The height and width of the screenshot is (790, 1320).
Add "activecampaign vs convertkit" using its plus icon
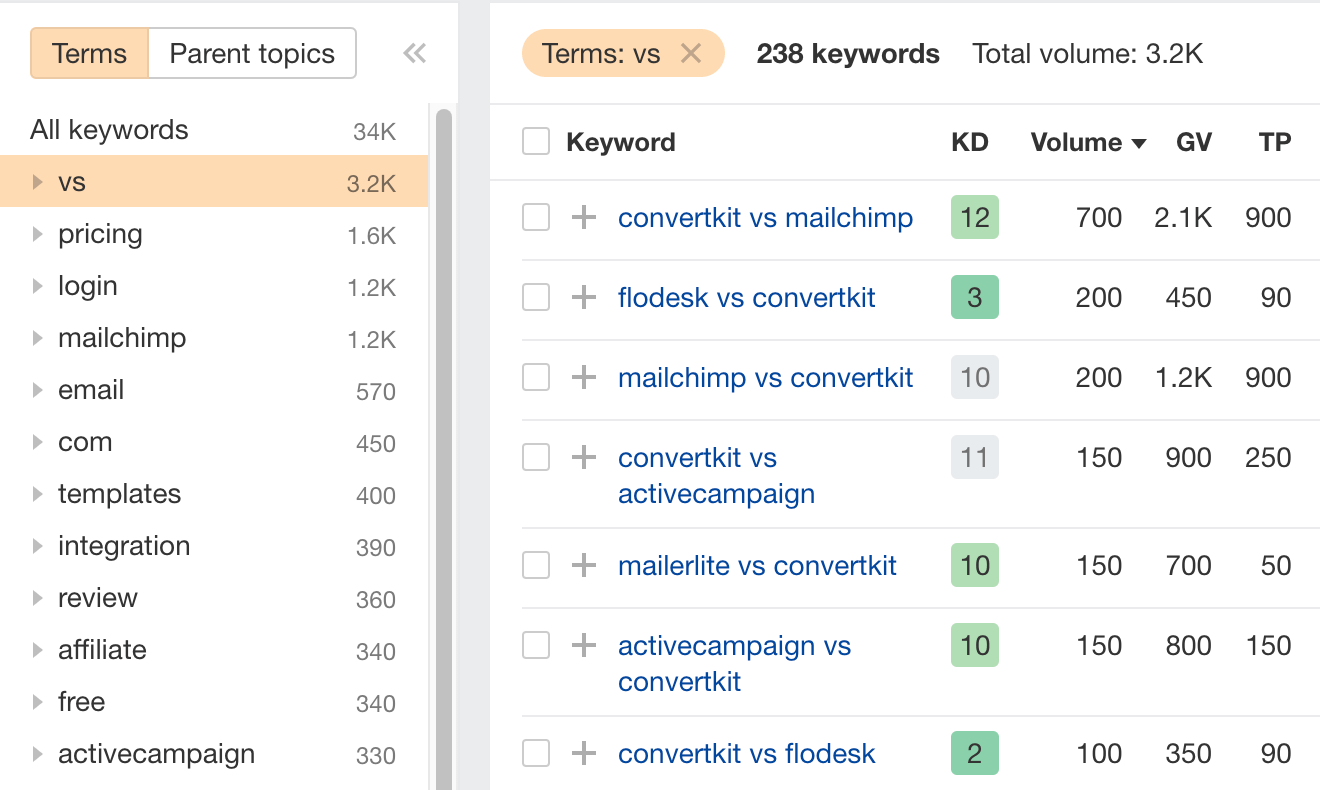tap(583, 645)
